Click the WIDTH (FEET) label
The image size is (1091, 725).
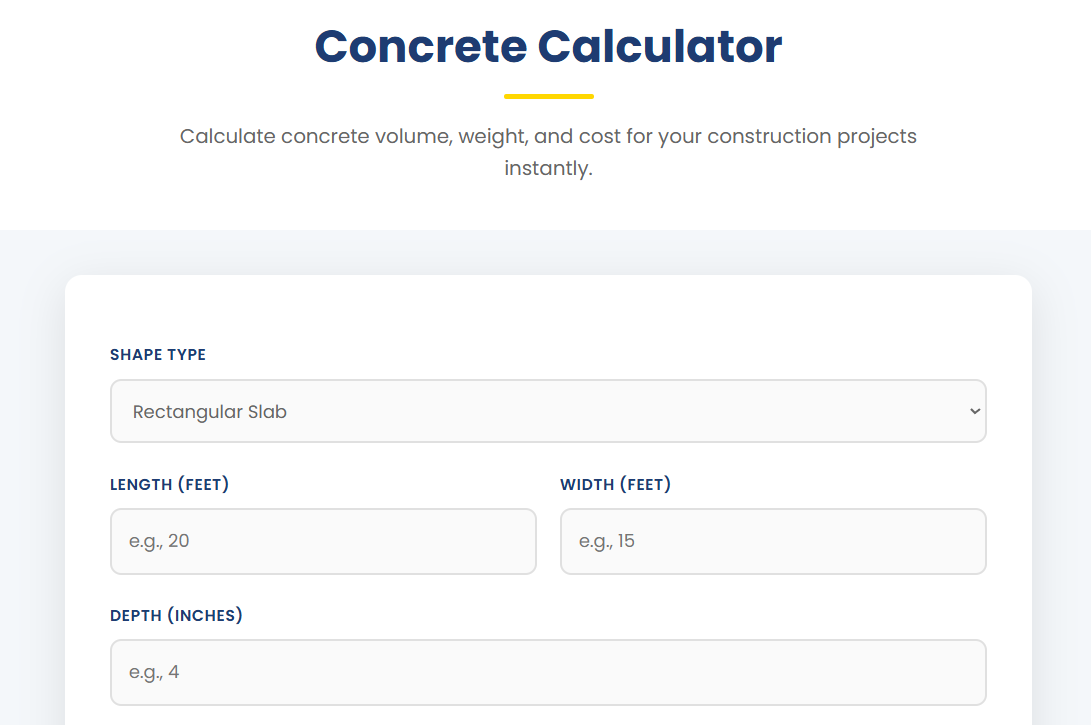616,484
